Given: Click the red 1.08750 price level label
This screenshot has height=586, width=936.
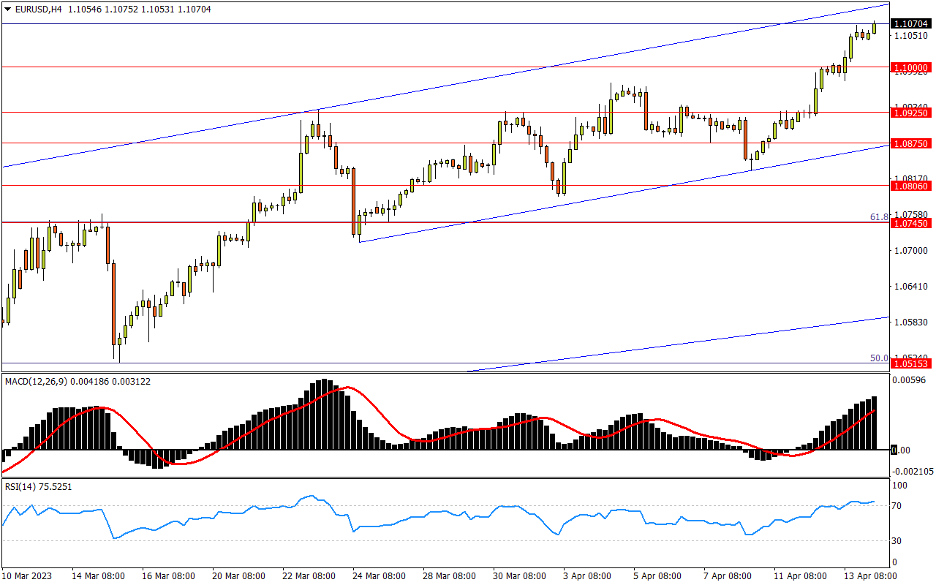Looking at the screenshot, I should [x=910, y=144].
